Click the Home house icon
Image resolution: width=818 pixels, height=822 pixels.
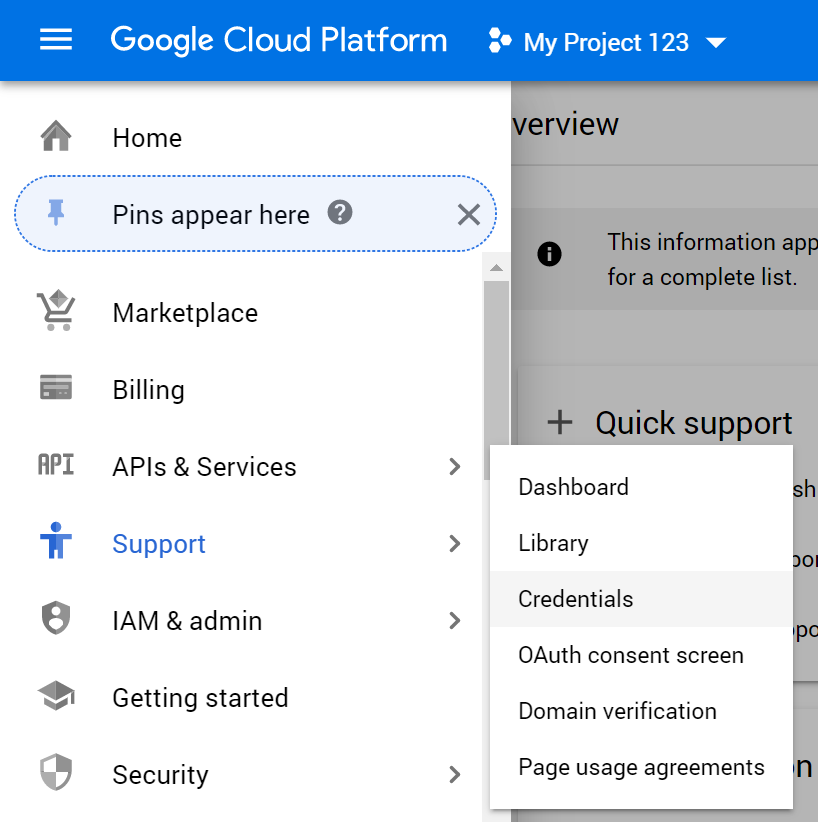[56, 136]
